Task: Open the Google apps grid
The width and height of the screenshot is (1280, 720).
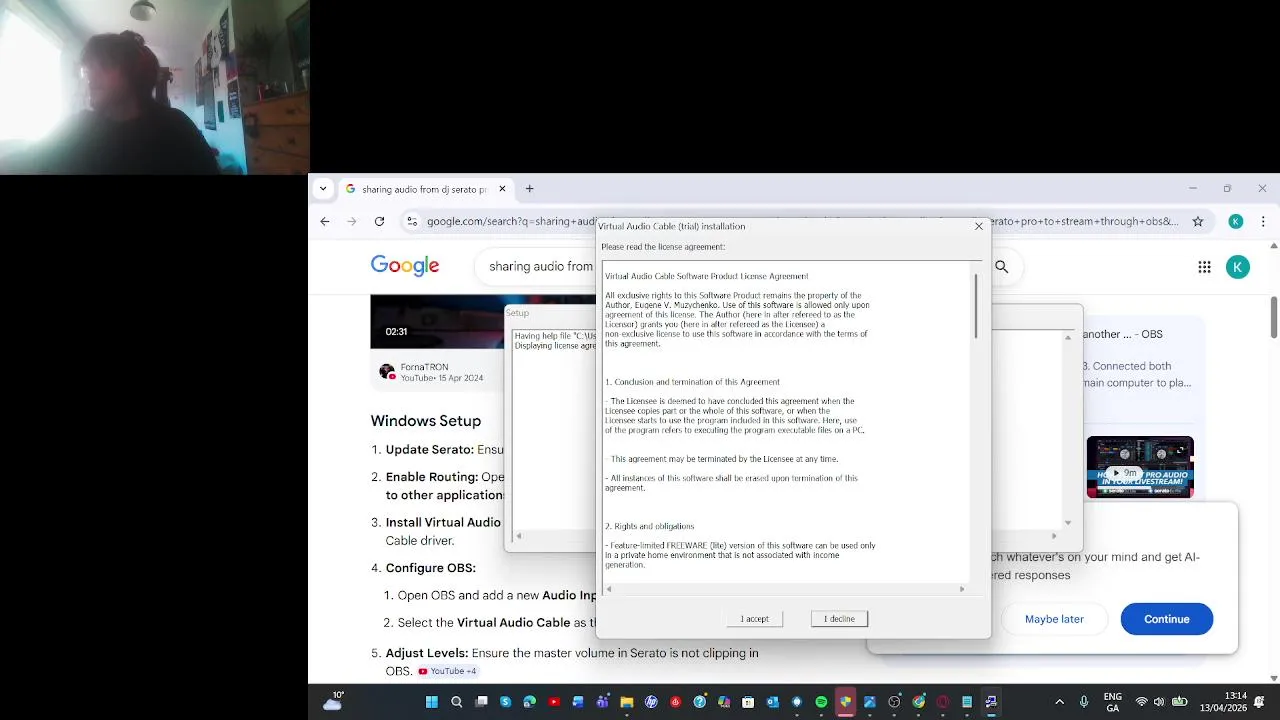Action: click(x=1205, y=267)
